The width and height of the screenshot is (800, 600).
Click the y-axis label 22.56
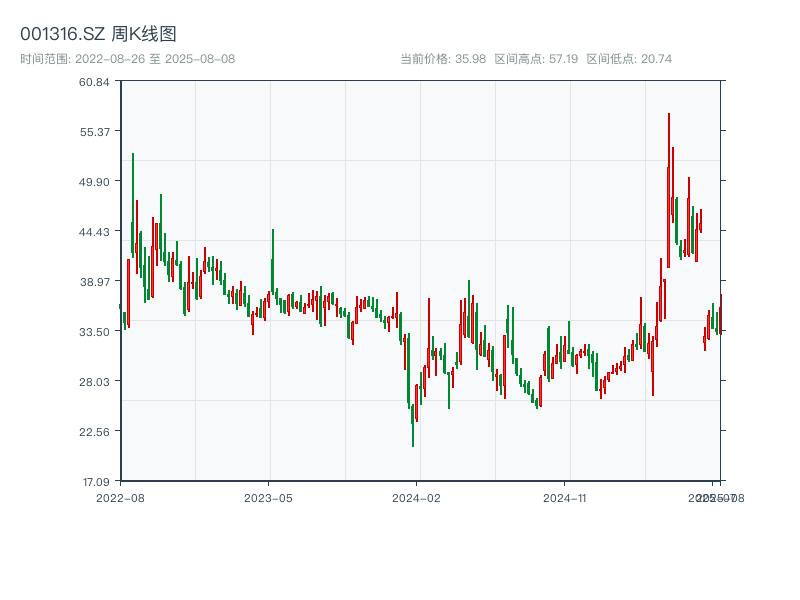coord(94,432)
